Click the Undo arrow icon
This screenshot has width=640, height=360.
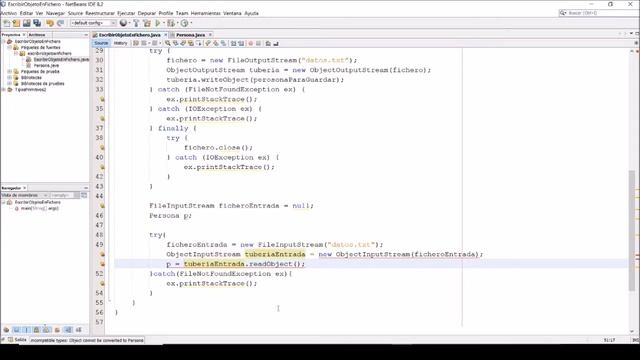point(50,23)
